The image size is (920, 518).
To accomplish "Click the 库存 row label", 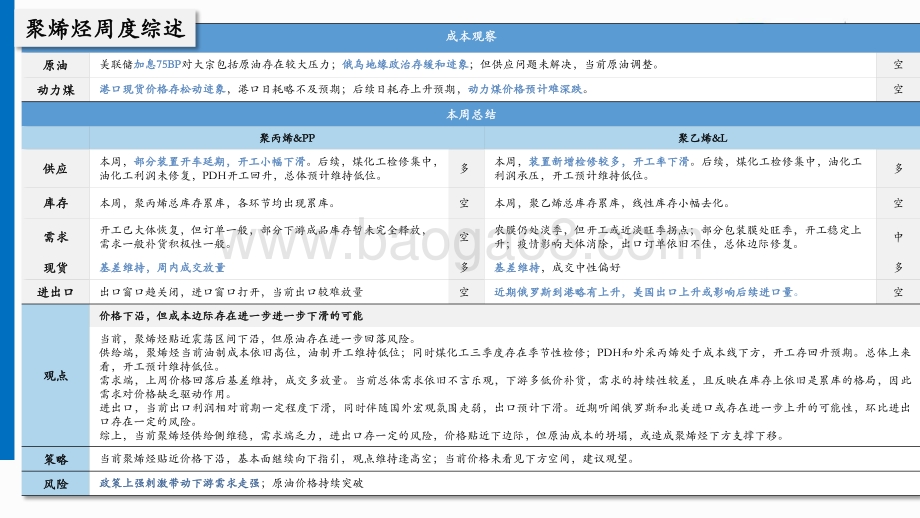I will tap(55, 204).
